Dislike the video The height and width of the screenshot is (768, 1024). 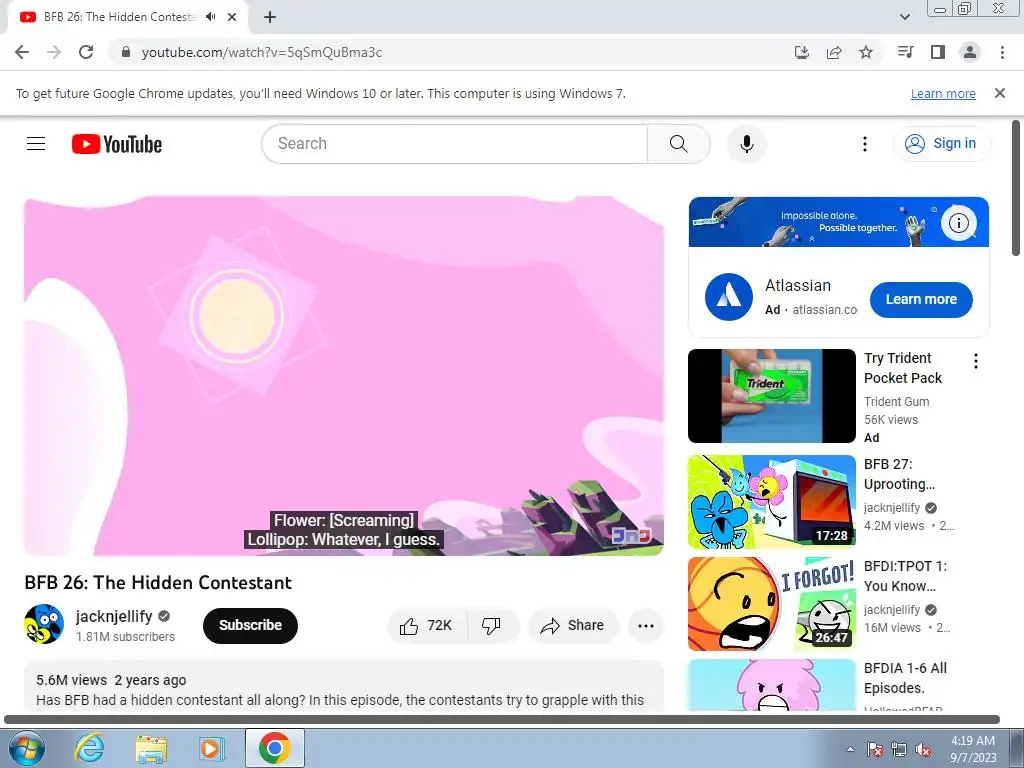[492, 626]
